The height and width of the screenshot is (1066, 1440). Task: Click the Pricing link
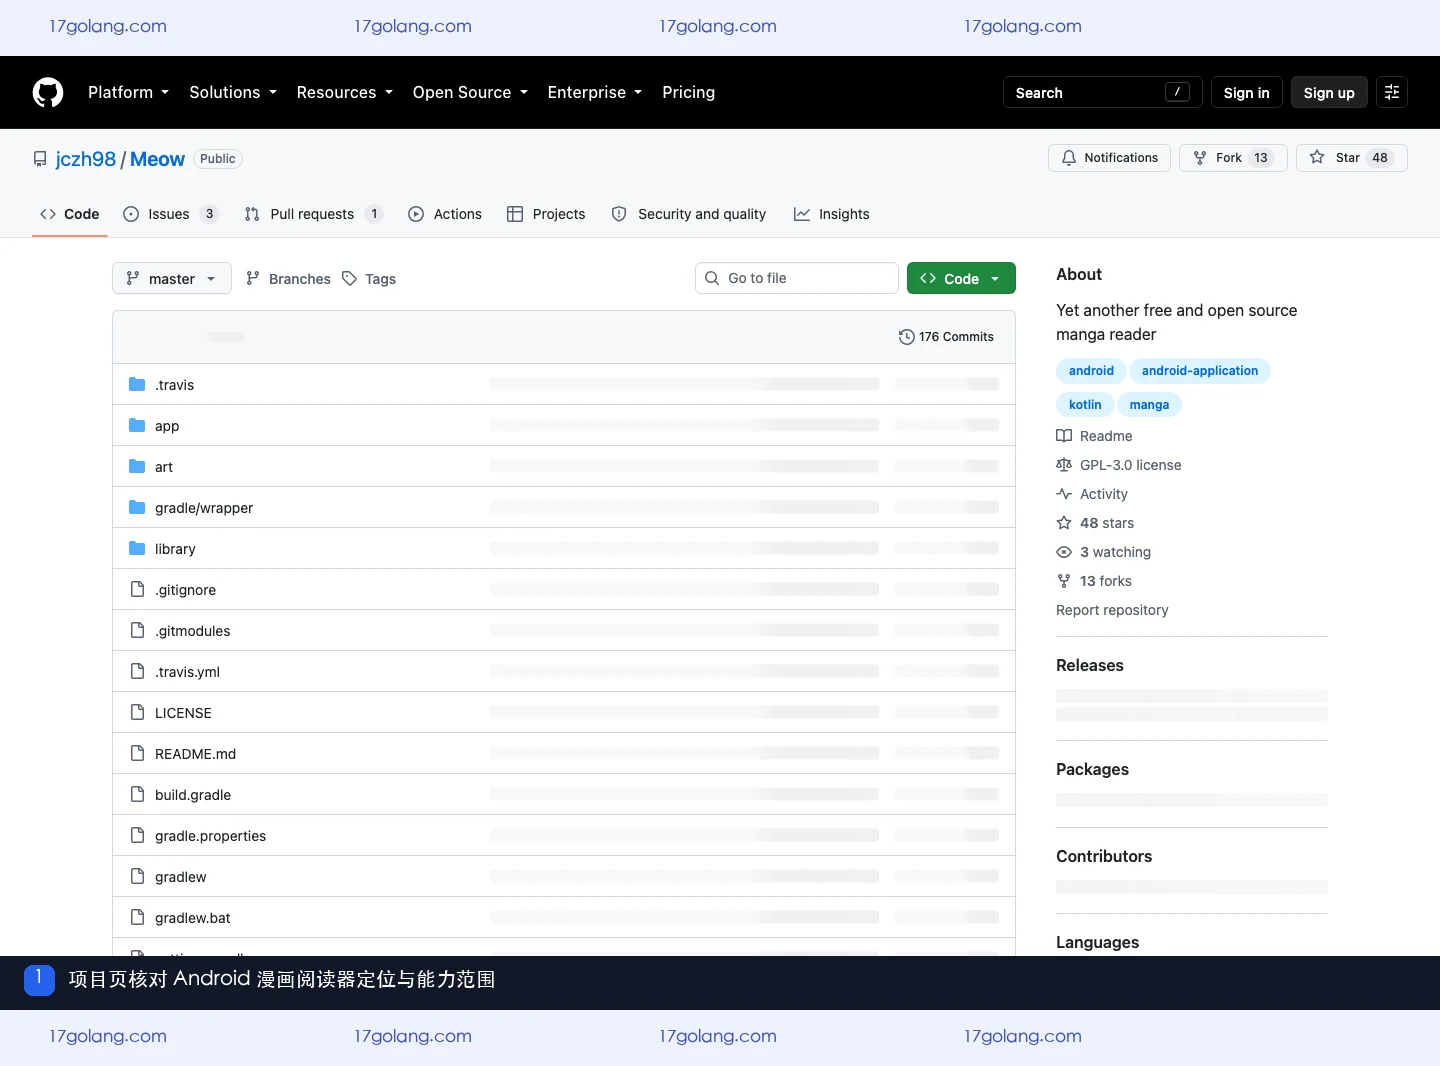689,92
